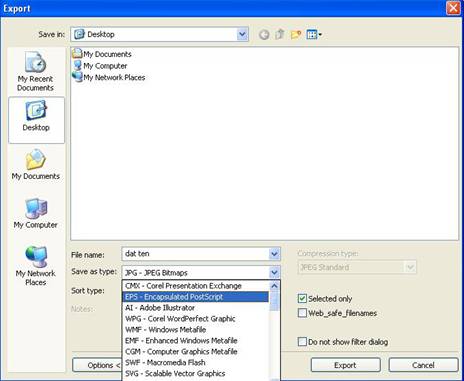Image resolution: width=464 pixels, height=381 pixels.
Task: Choose AI - Adobe Illustrator format
Action: 196,308
